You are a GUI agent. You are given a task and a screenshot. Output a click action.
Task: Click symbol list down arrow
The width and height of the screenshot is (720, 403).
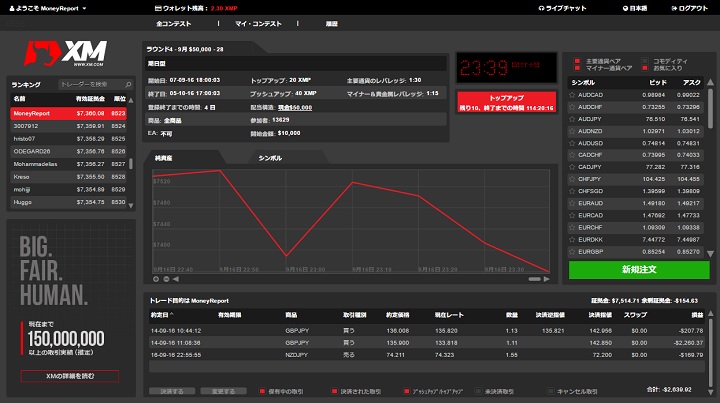pos(710,254)
